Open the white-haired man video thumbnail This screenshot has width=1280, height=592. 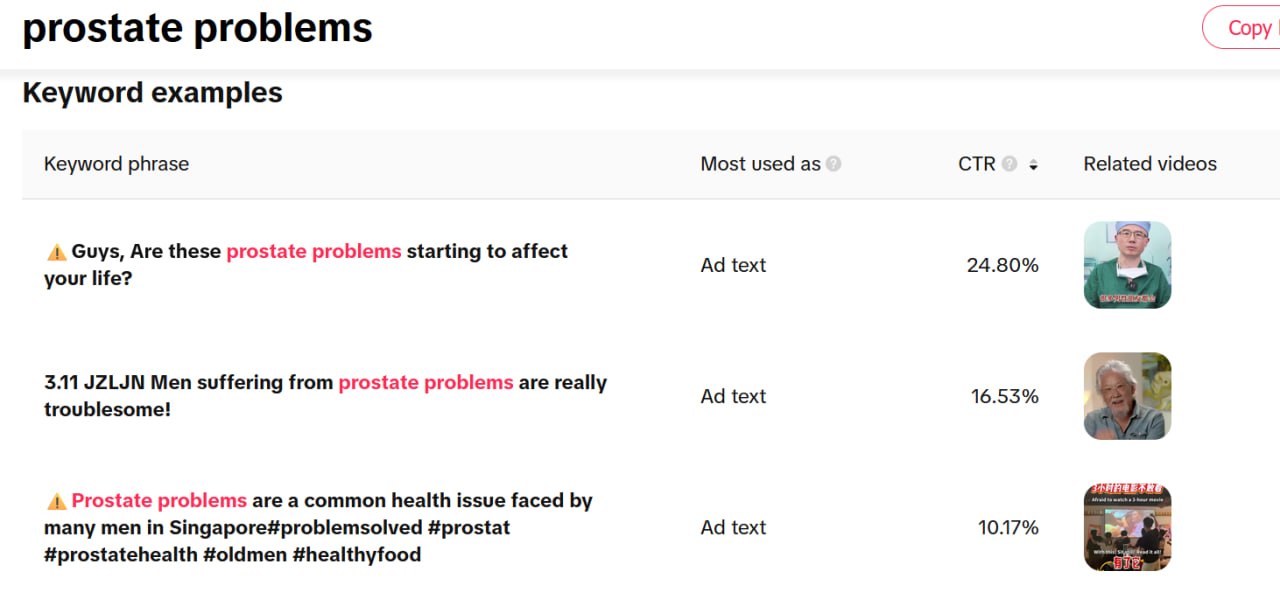[x=1127, y=396]
